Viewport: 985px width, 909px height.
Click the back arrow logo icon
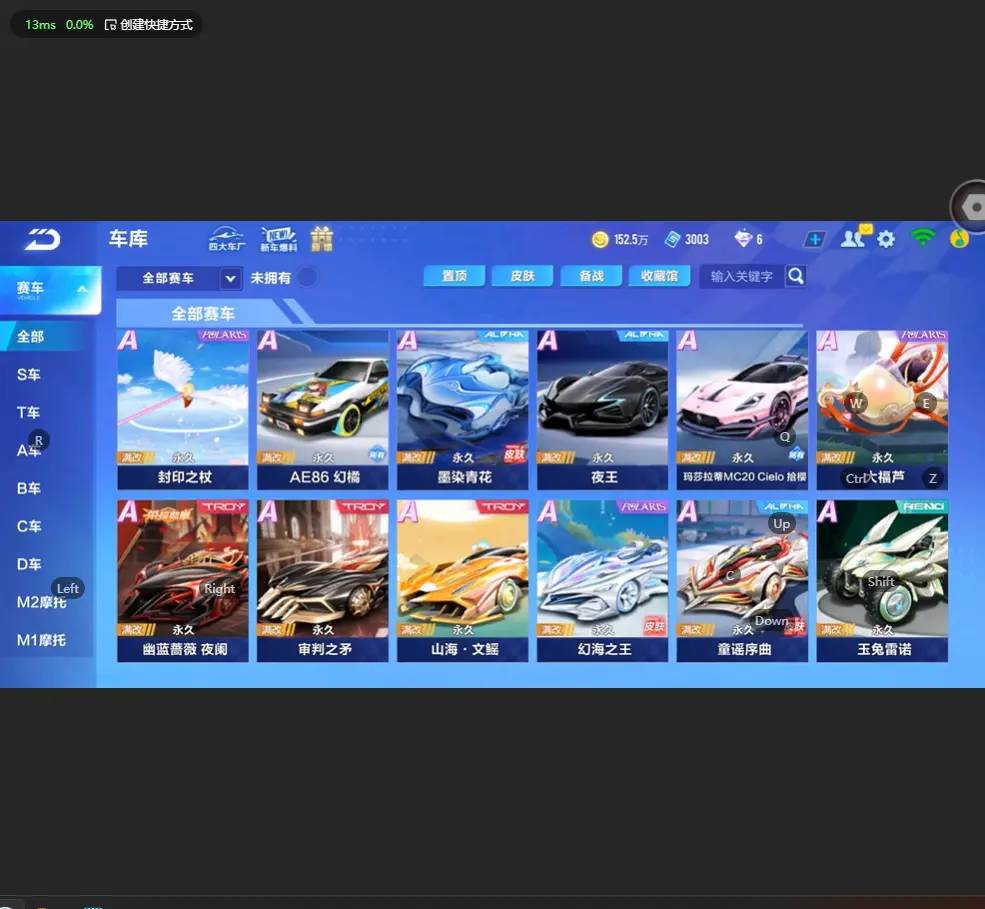(42, 239)
